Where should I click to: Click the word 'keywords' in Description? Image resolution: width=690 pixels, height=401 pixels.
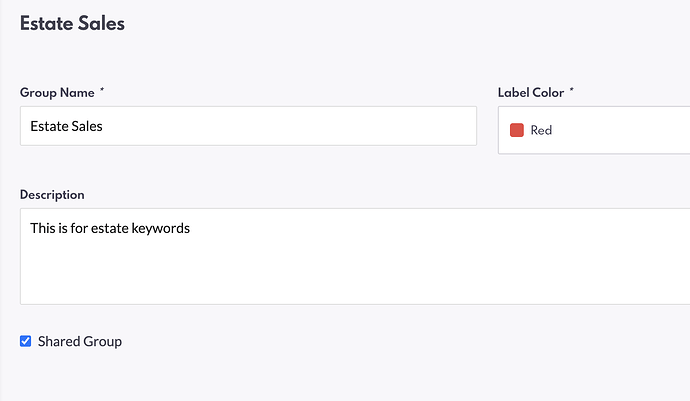click(x=161, y=228)
